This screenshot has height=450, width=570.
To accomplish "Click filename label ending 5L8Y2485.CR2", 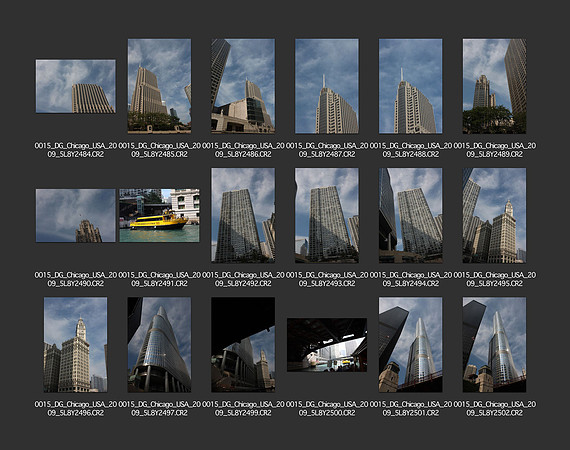I will pos(159,150).
